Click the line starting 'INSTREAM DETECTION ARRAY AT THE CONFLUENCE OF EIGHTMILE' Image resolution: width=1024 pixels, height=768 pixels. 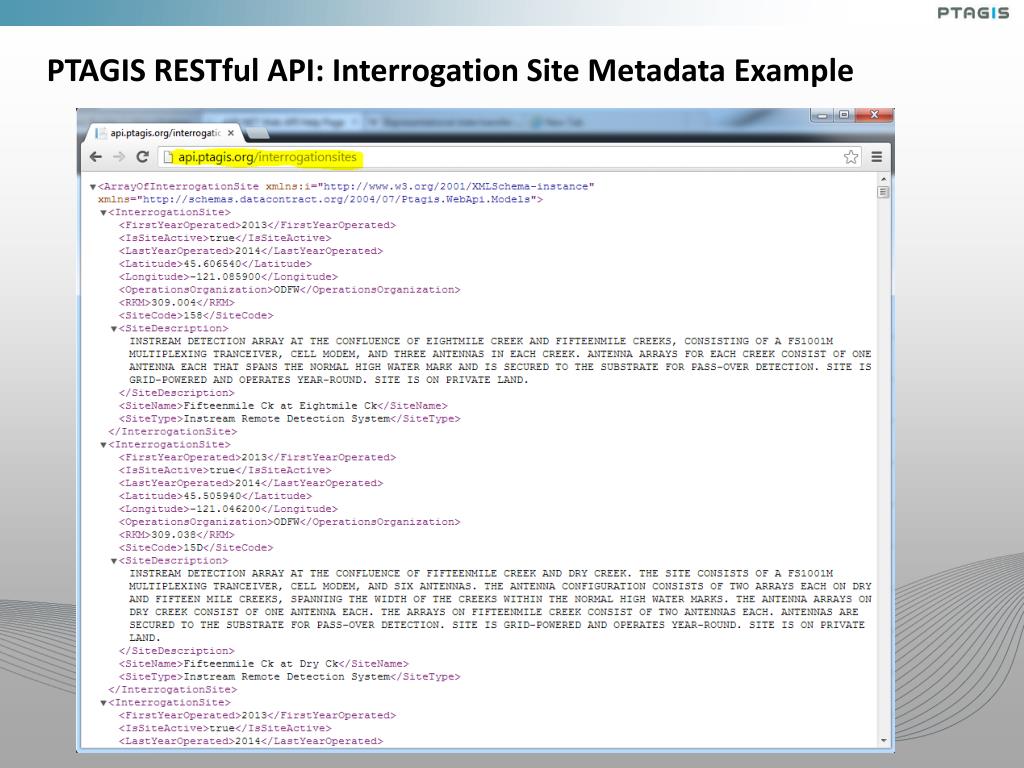pyautogui.click(x=481, y=342)
